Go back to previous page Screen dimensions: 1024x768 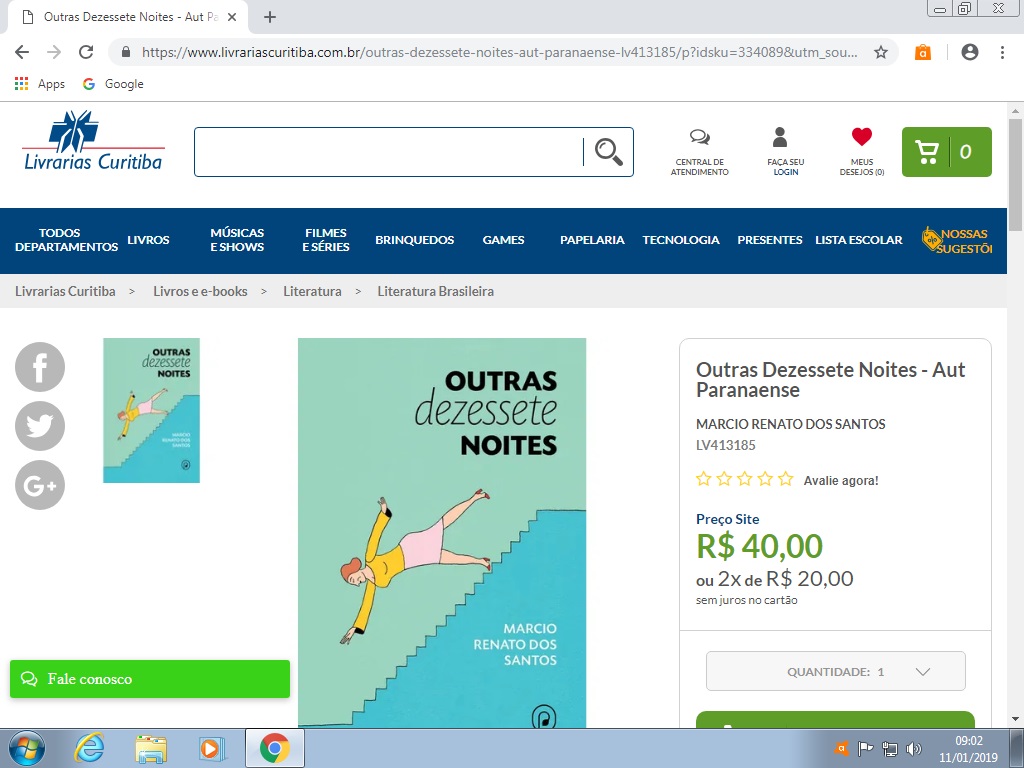(x=22, y=52)
